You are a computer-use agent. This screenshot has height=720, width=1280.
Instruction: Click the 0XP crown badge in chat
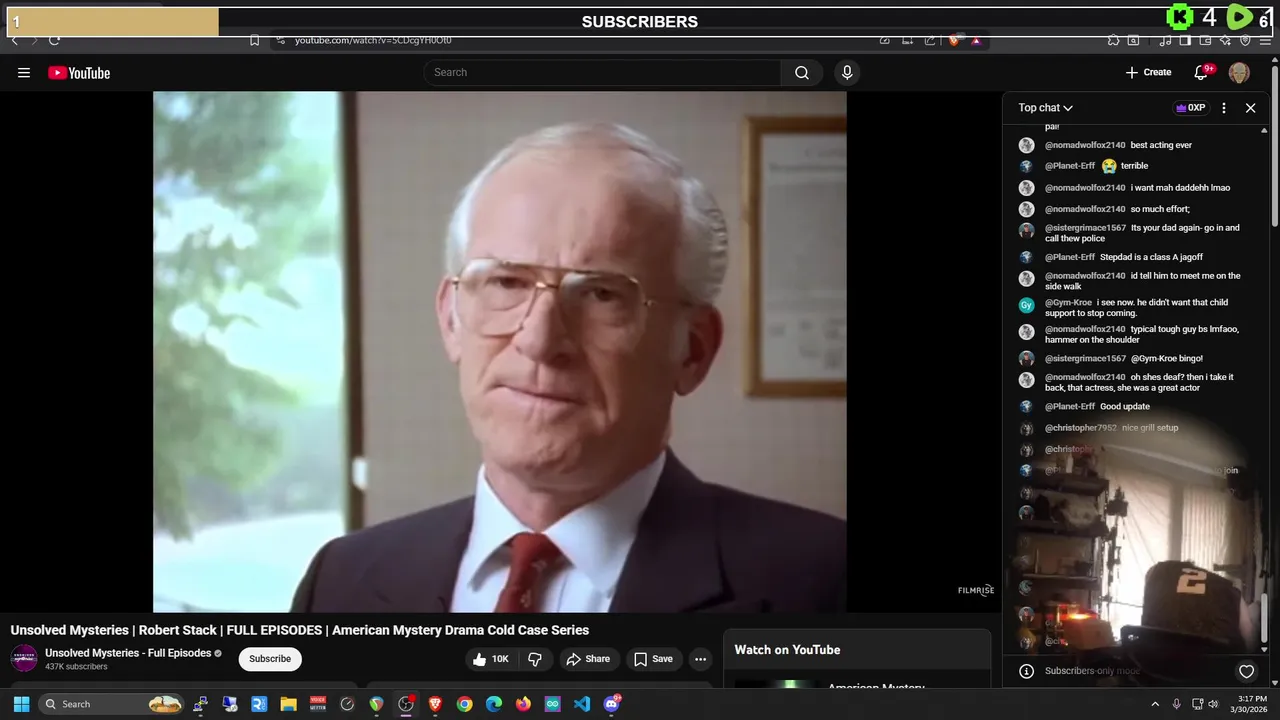pyautogui.click(x=1190, y=108)
